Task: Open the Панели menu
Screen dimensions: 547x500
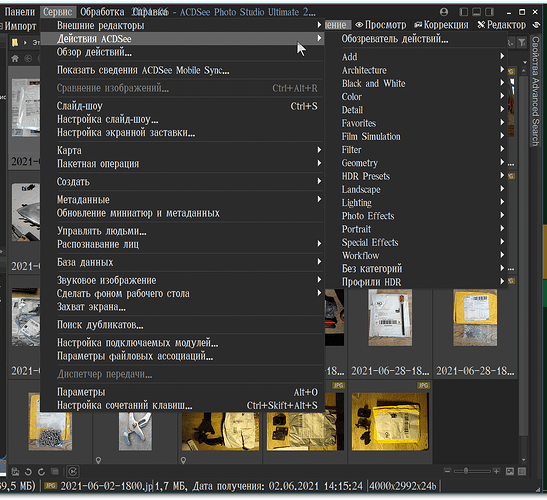Action: coord(20,12)
